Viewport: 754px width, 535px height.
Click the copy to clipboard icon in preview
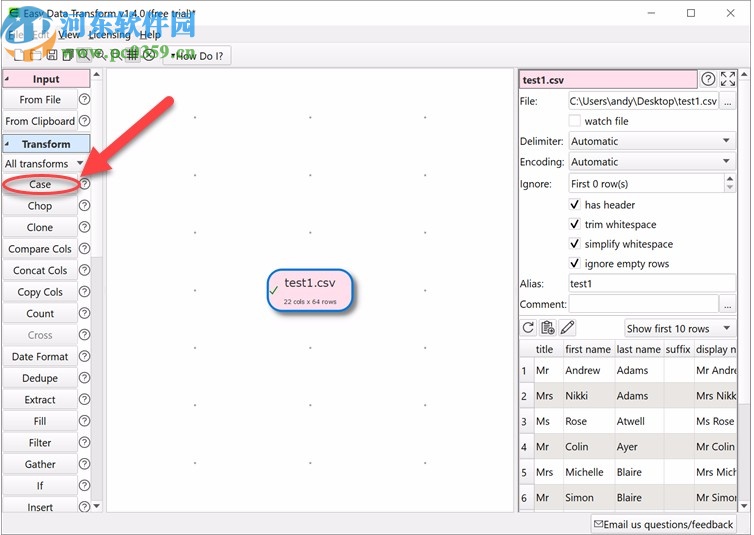pyautogui.click(x=548, y=328)
